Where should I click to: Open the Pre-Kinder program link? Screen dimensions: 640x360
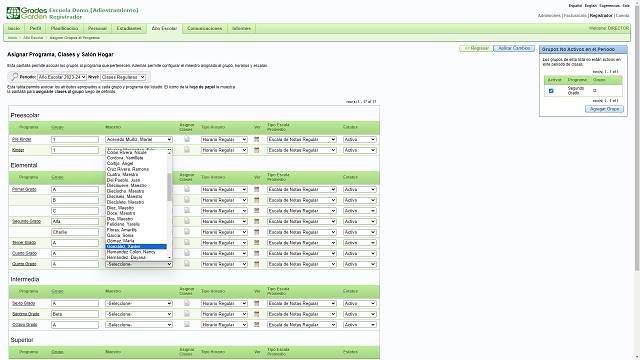pos(22,140)
